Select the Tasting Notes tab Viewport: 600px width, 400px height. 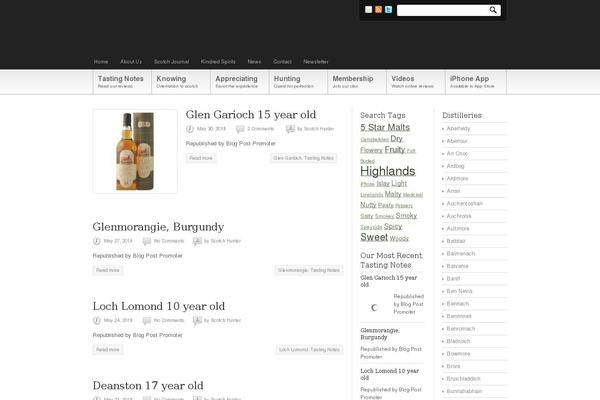coord(122,82)
